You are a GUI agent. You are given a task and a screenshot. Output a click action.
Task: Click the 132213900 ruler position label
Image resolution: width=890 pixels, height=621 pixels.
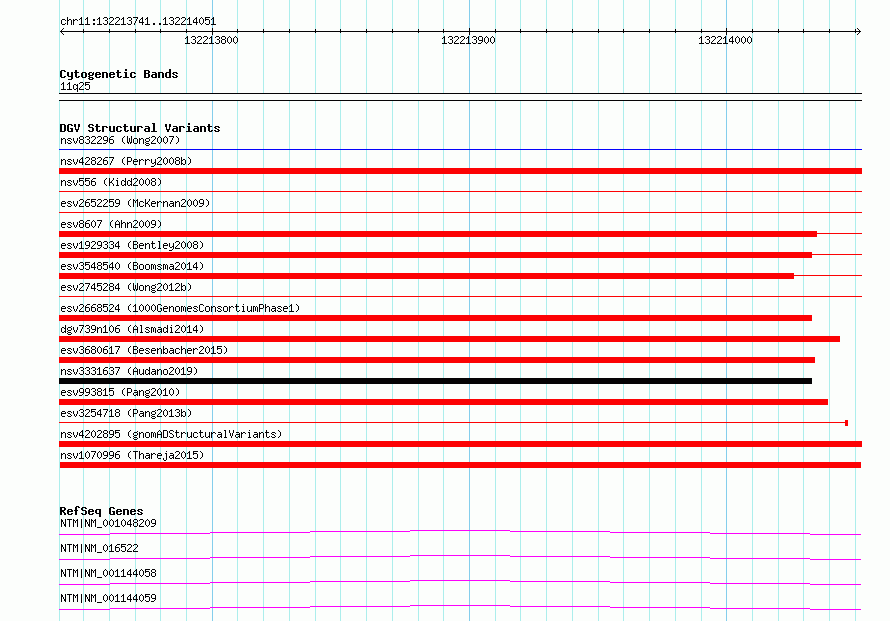pyautogui.click(x=468, y=40)
